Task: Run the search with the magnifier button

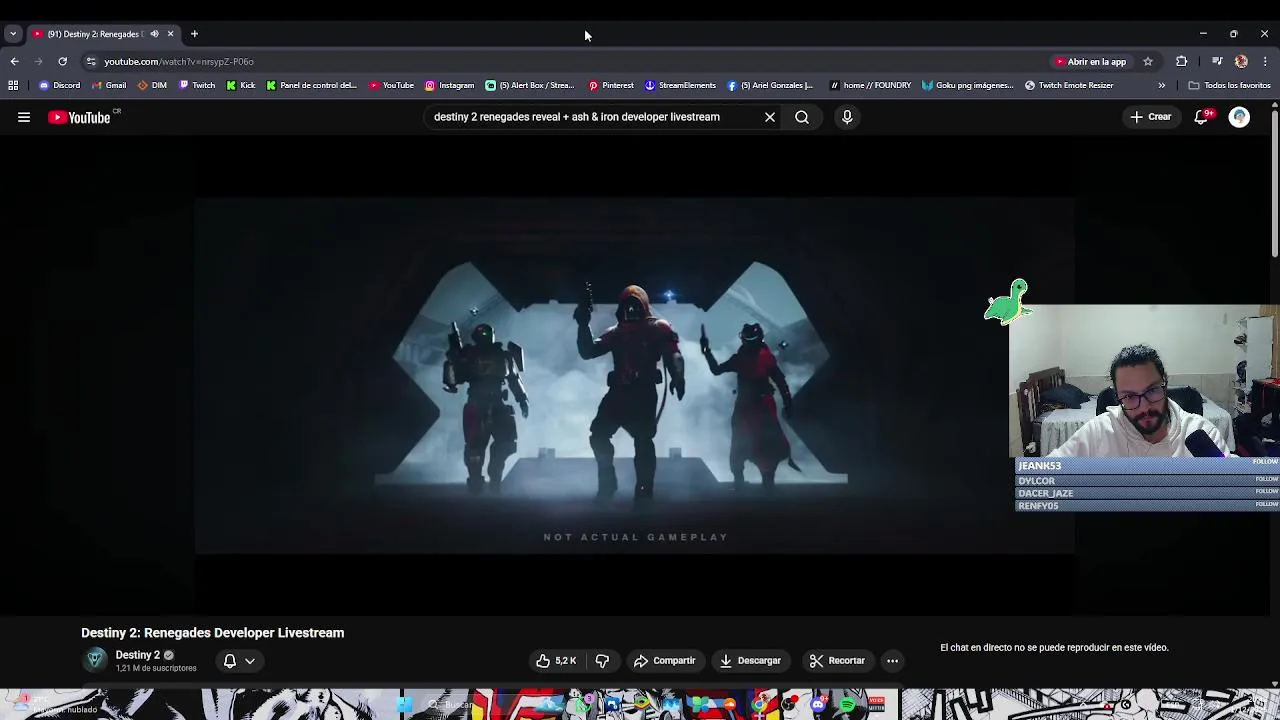Action: point(802,117)
